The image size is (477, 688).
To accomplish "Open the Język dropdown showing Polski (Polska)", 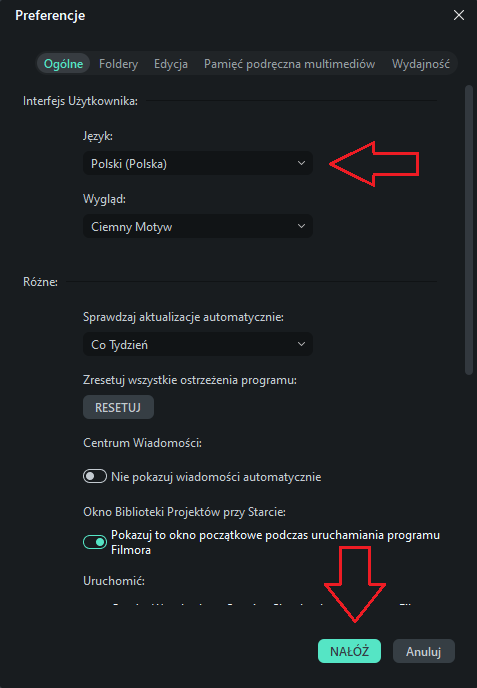I will pyautogui.click(x=198, y=163).
